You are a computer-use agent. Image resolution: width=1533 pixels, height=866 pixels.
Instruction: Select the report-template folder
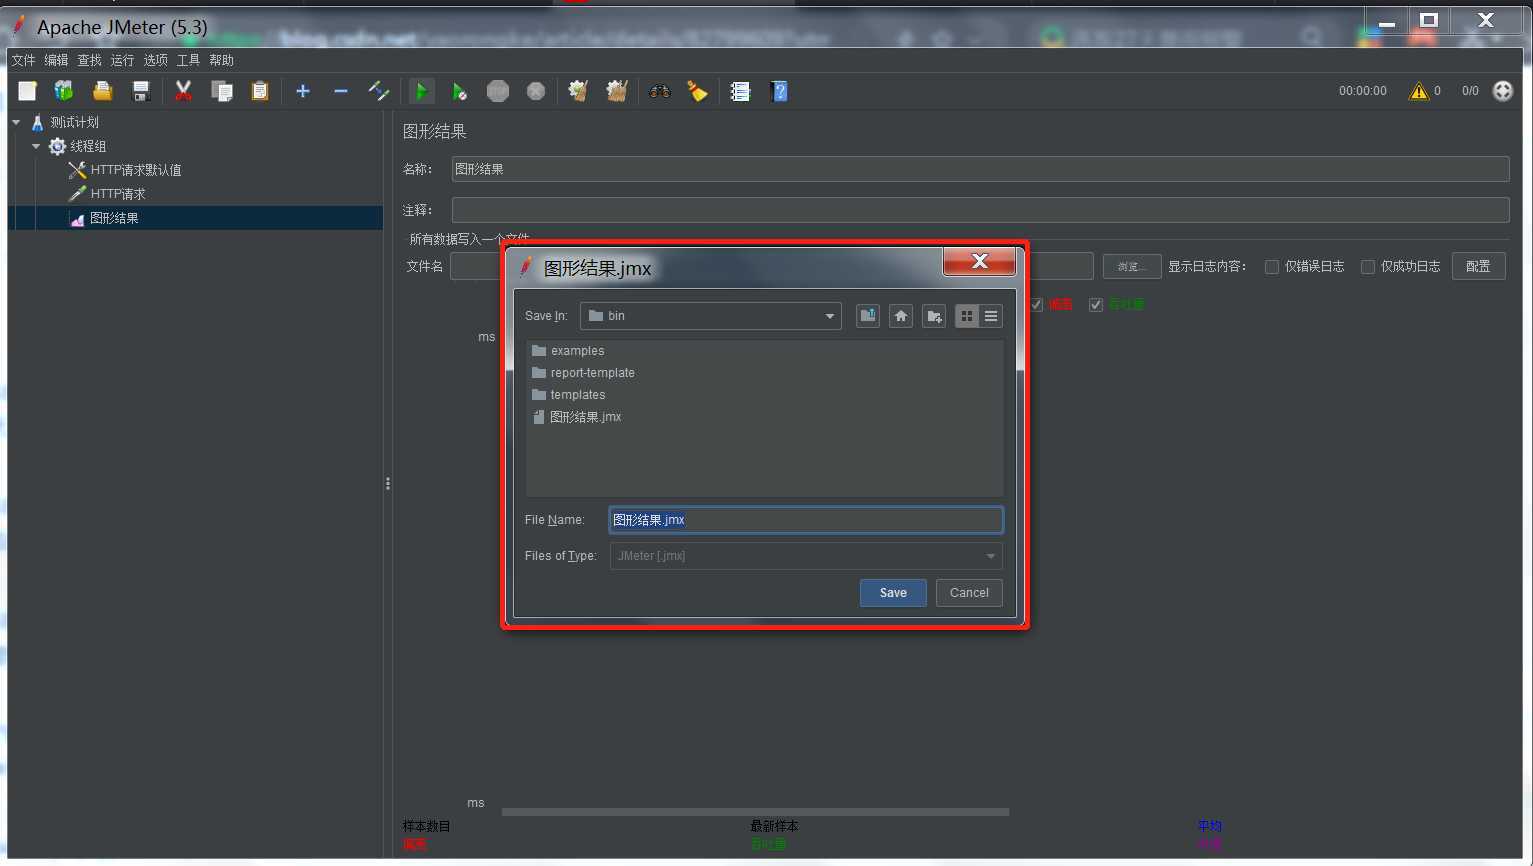click(x=583, y=373)
